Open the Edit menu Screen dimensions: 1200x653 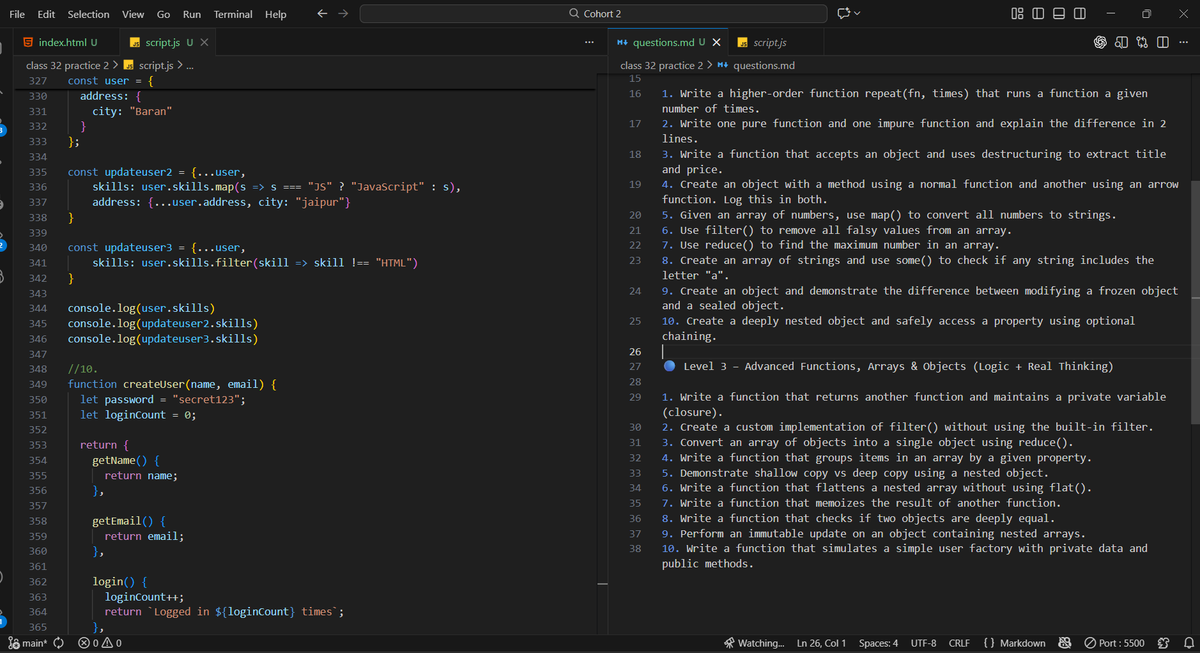click(46, 14)
